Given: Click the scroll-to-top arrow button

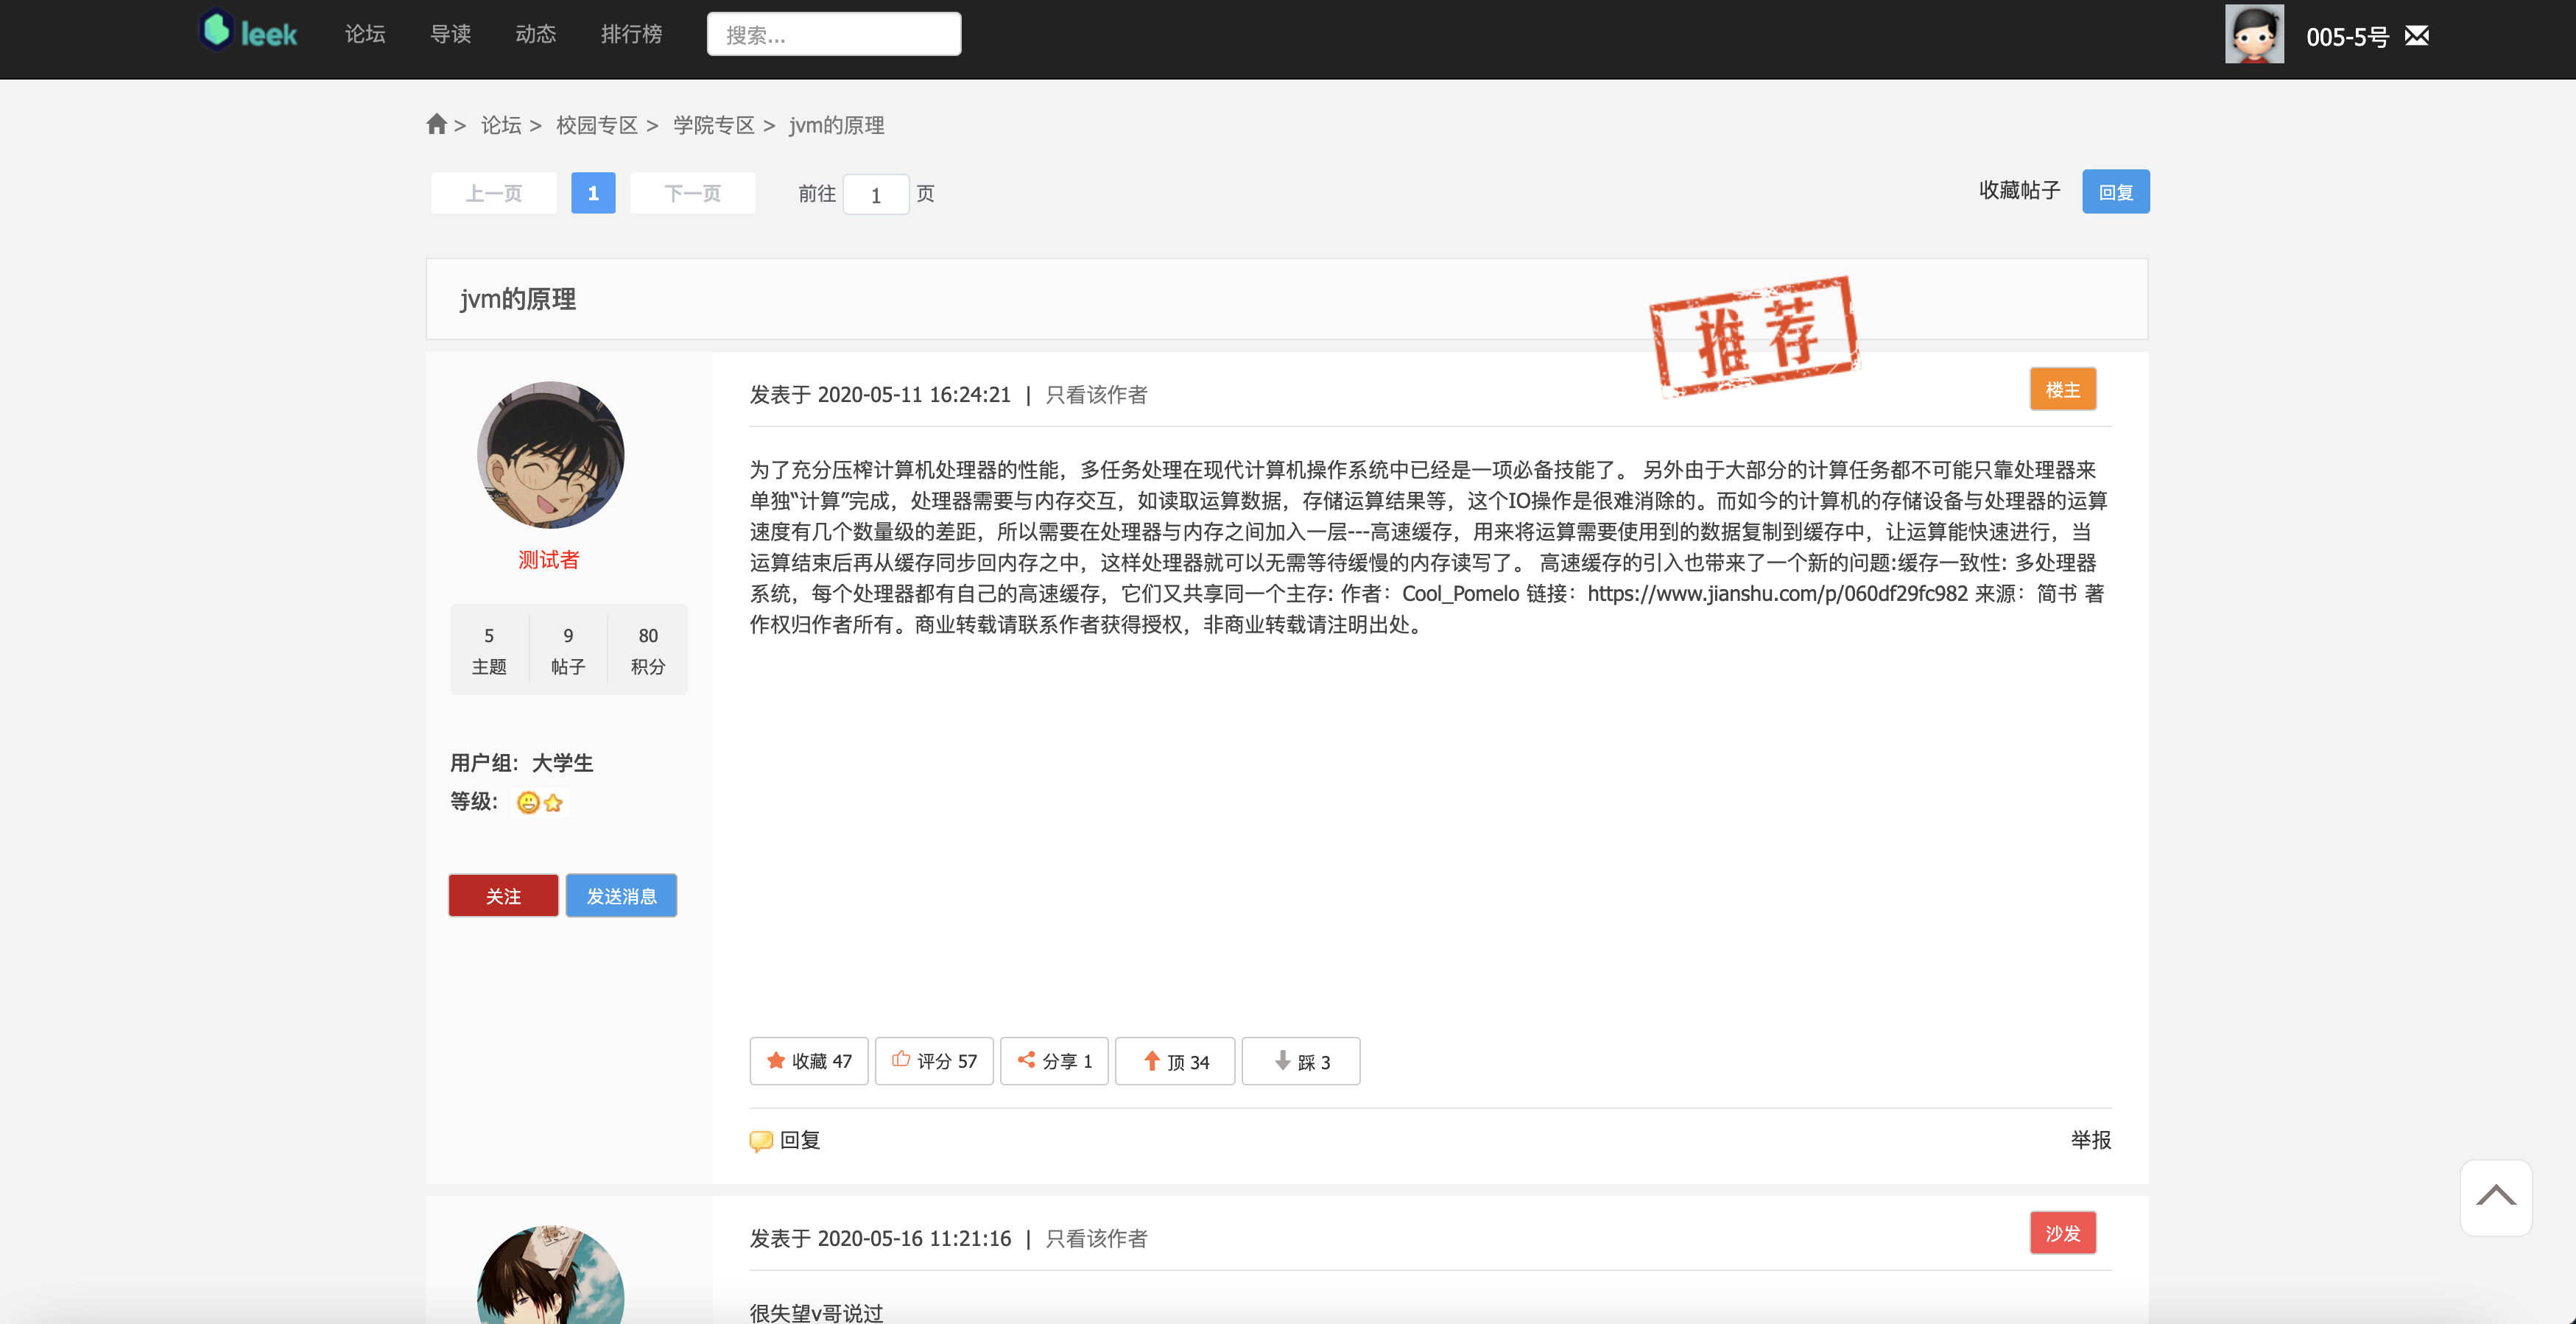Looking at the screenshot, I should [2495, 1197].
